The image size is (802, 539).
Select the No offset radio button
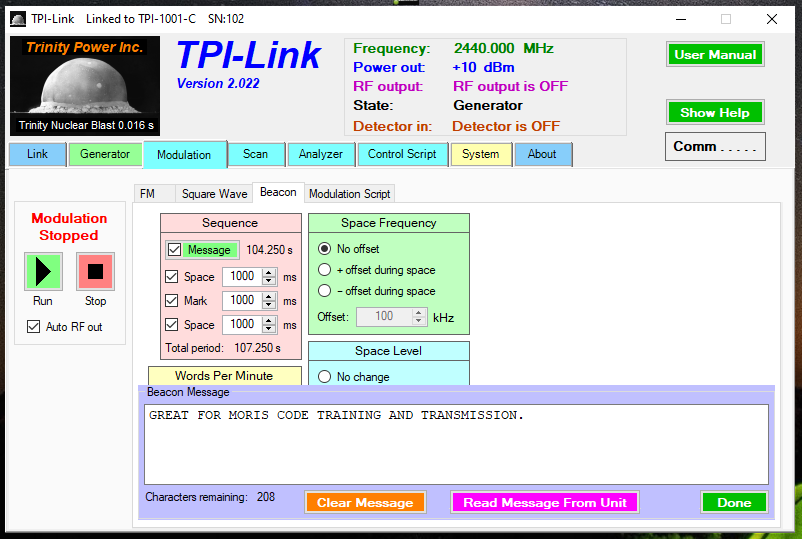tap(324, 249)
